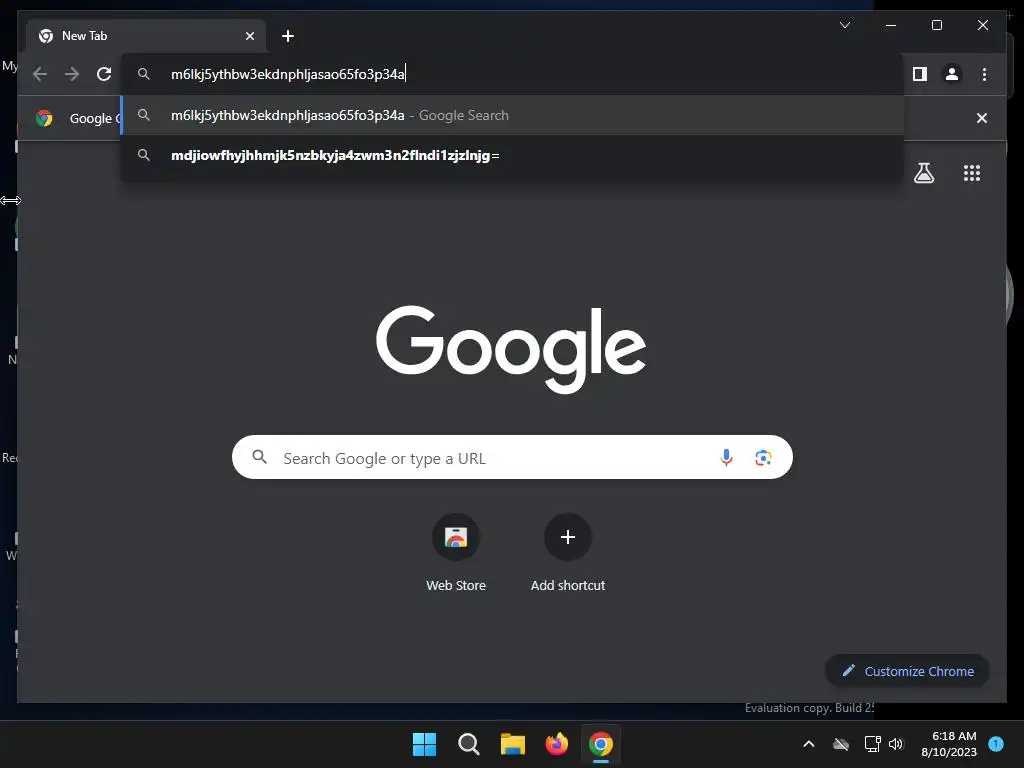
Task: Open Windows taskbar search
Action: click(468, 744)
